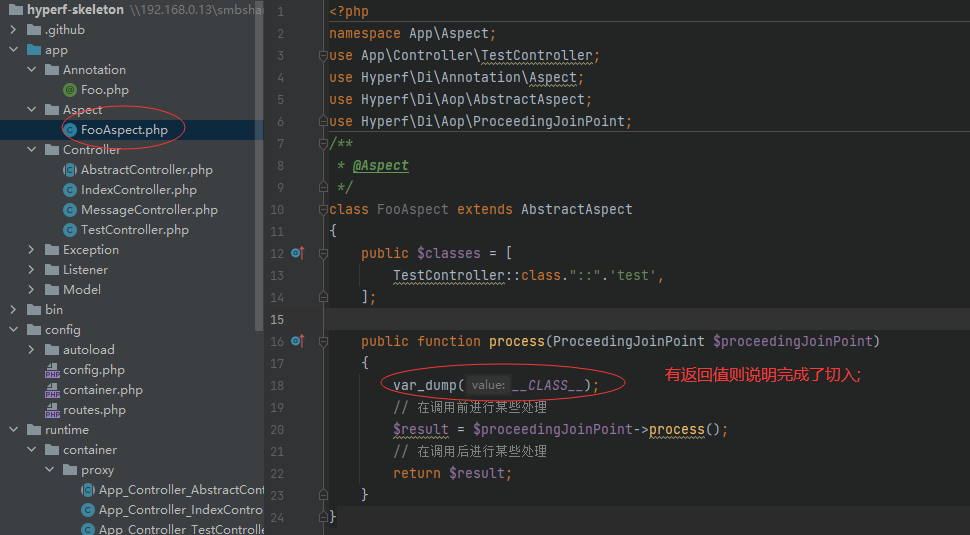970x535 pixels.
Task: Click the hyperf-skeleton project root folder icon
Action: coord(15,10)
